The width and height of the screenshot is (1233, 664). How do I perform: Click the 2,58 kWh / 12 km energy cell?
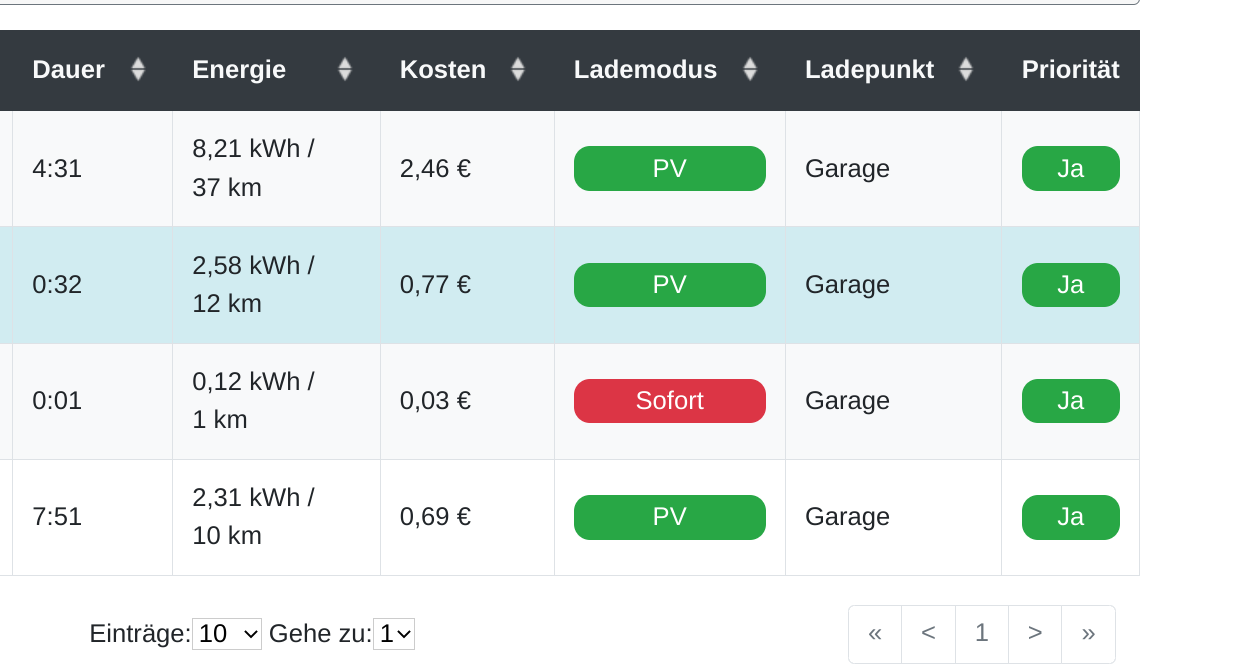(253, 285)
